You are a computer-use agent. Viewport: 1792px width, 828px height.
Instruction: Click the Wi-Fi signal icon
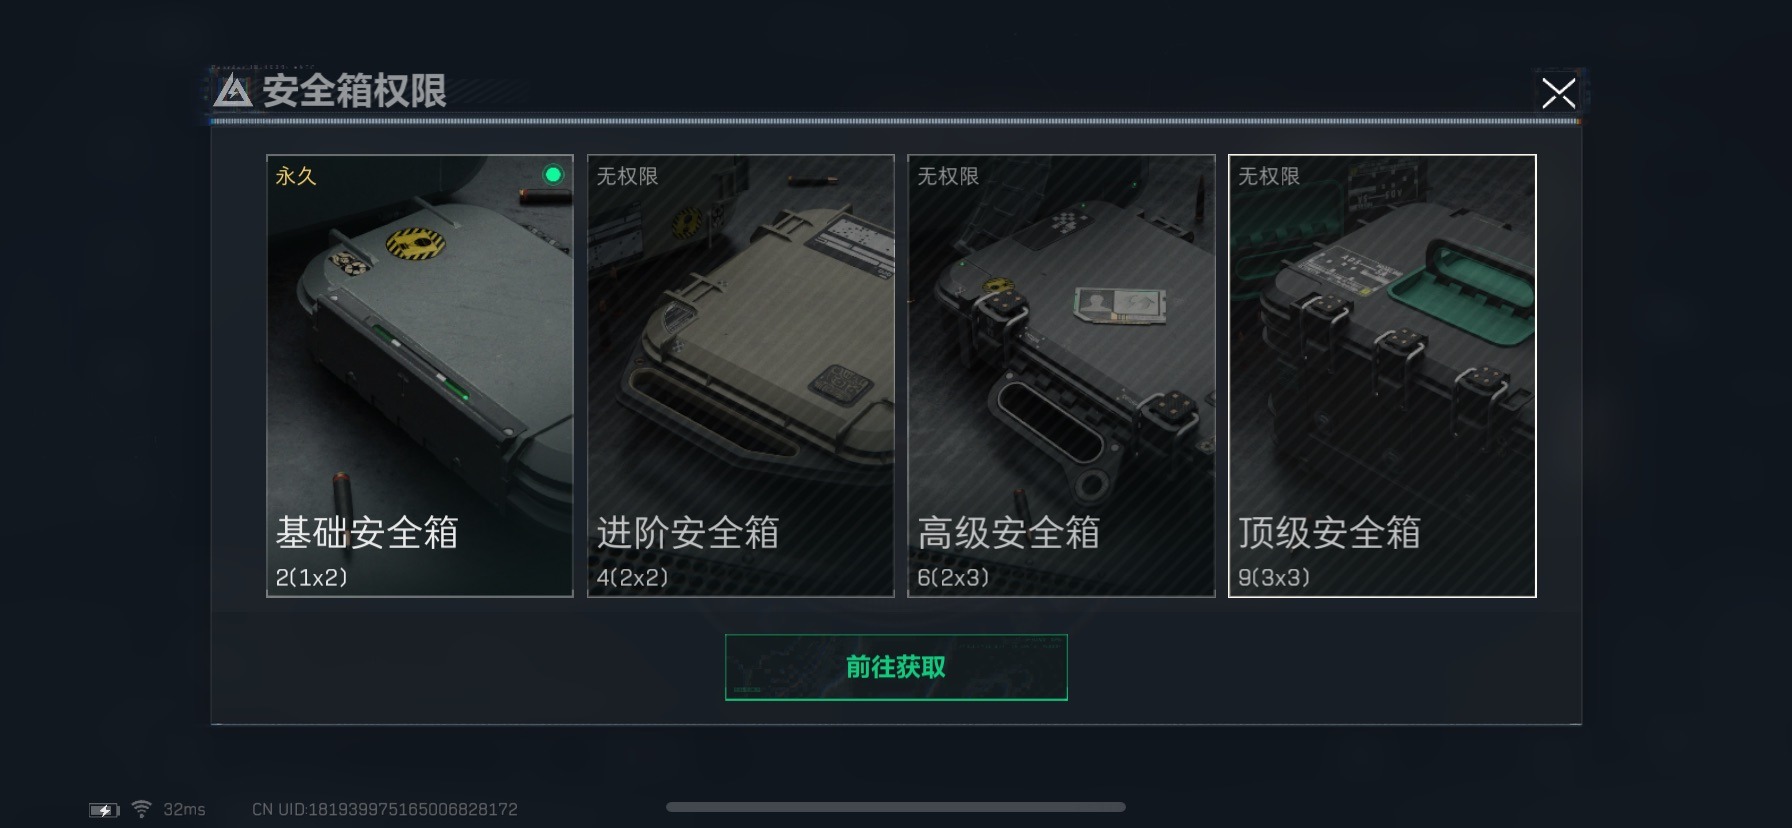(142, 808)
